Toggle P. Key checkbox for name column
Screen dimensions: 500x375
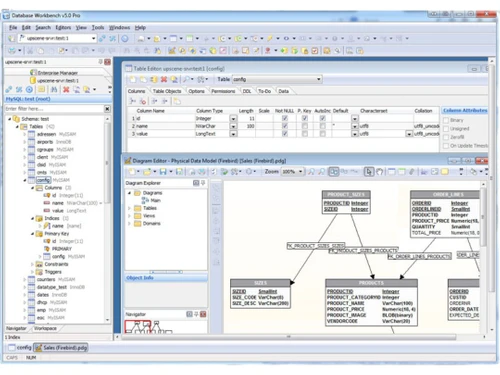[x=305, y=126]
